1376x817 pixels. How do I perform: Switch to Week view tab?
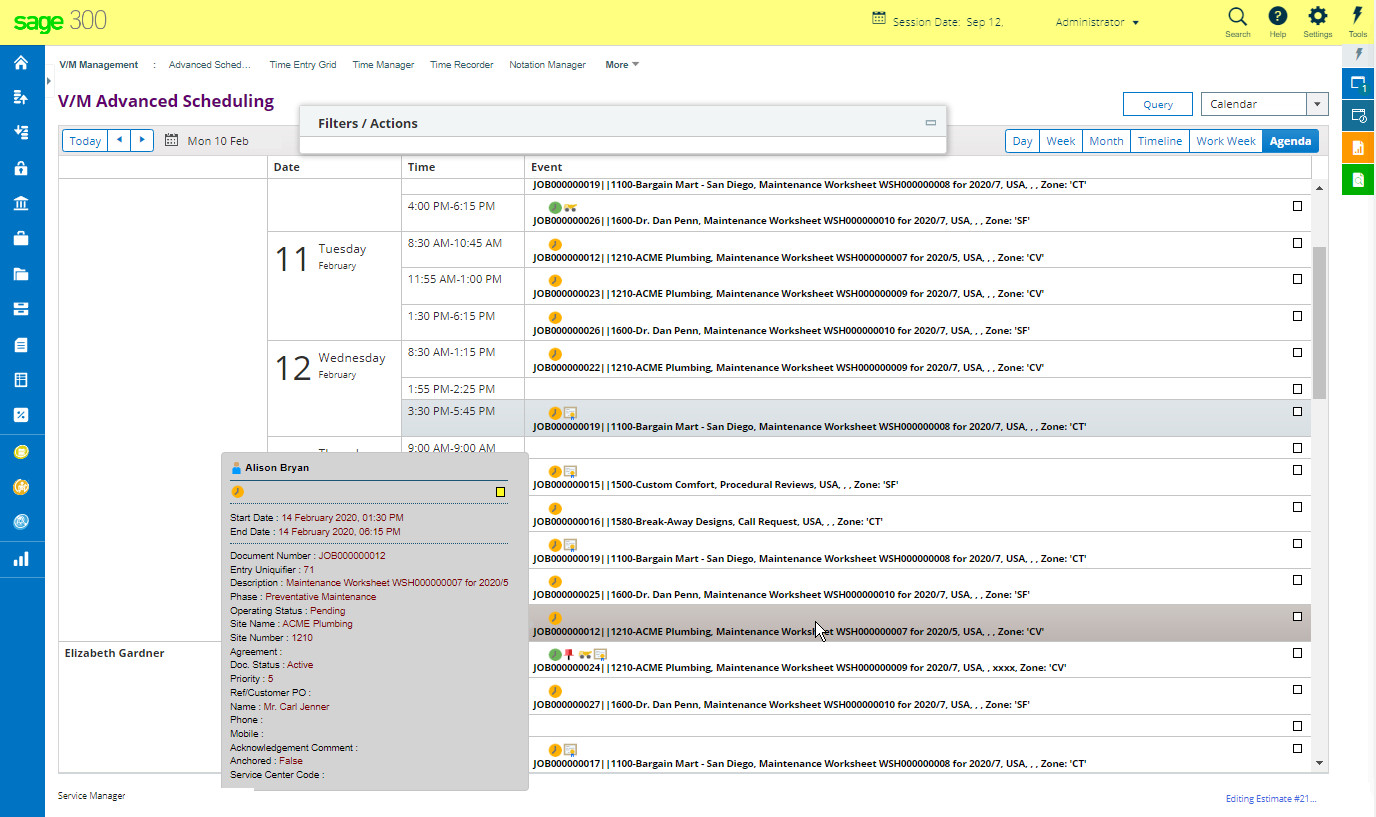click(x=1061, y=141)
